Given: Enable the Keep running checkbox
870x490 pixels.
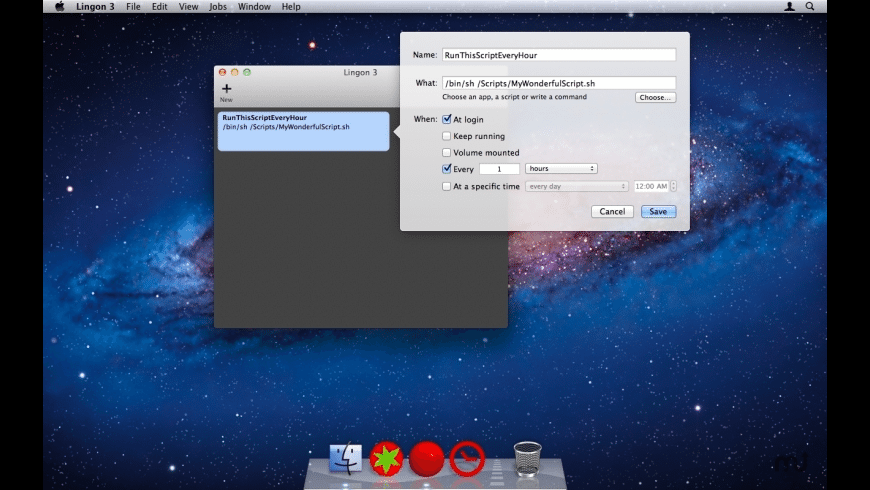Looking at the screenshot, I should 447,136.
